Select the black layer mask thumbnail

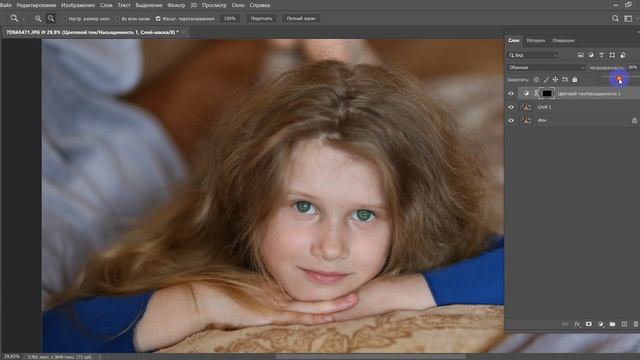tap(547, 93)
